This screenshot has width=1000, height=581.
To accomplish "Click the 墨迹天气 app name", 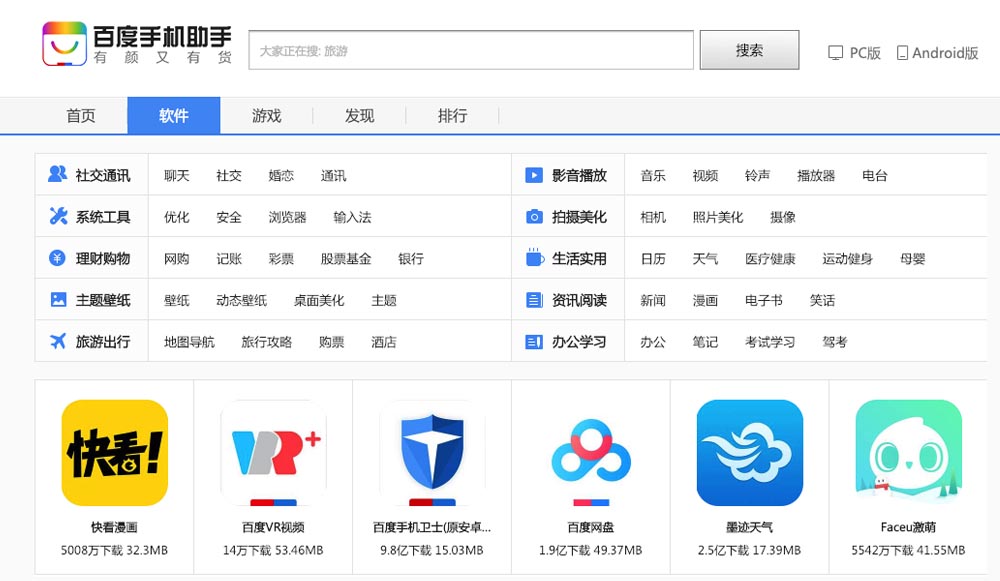I will (x=749, y=527).
